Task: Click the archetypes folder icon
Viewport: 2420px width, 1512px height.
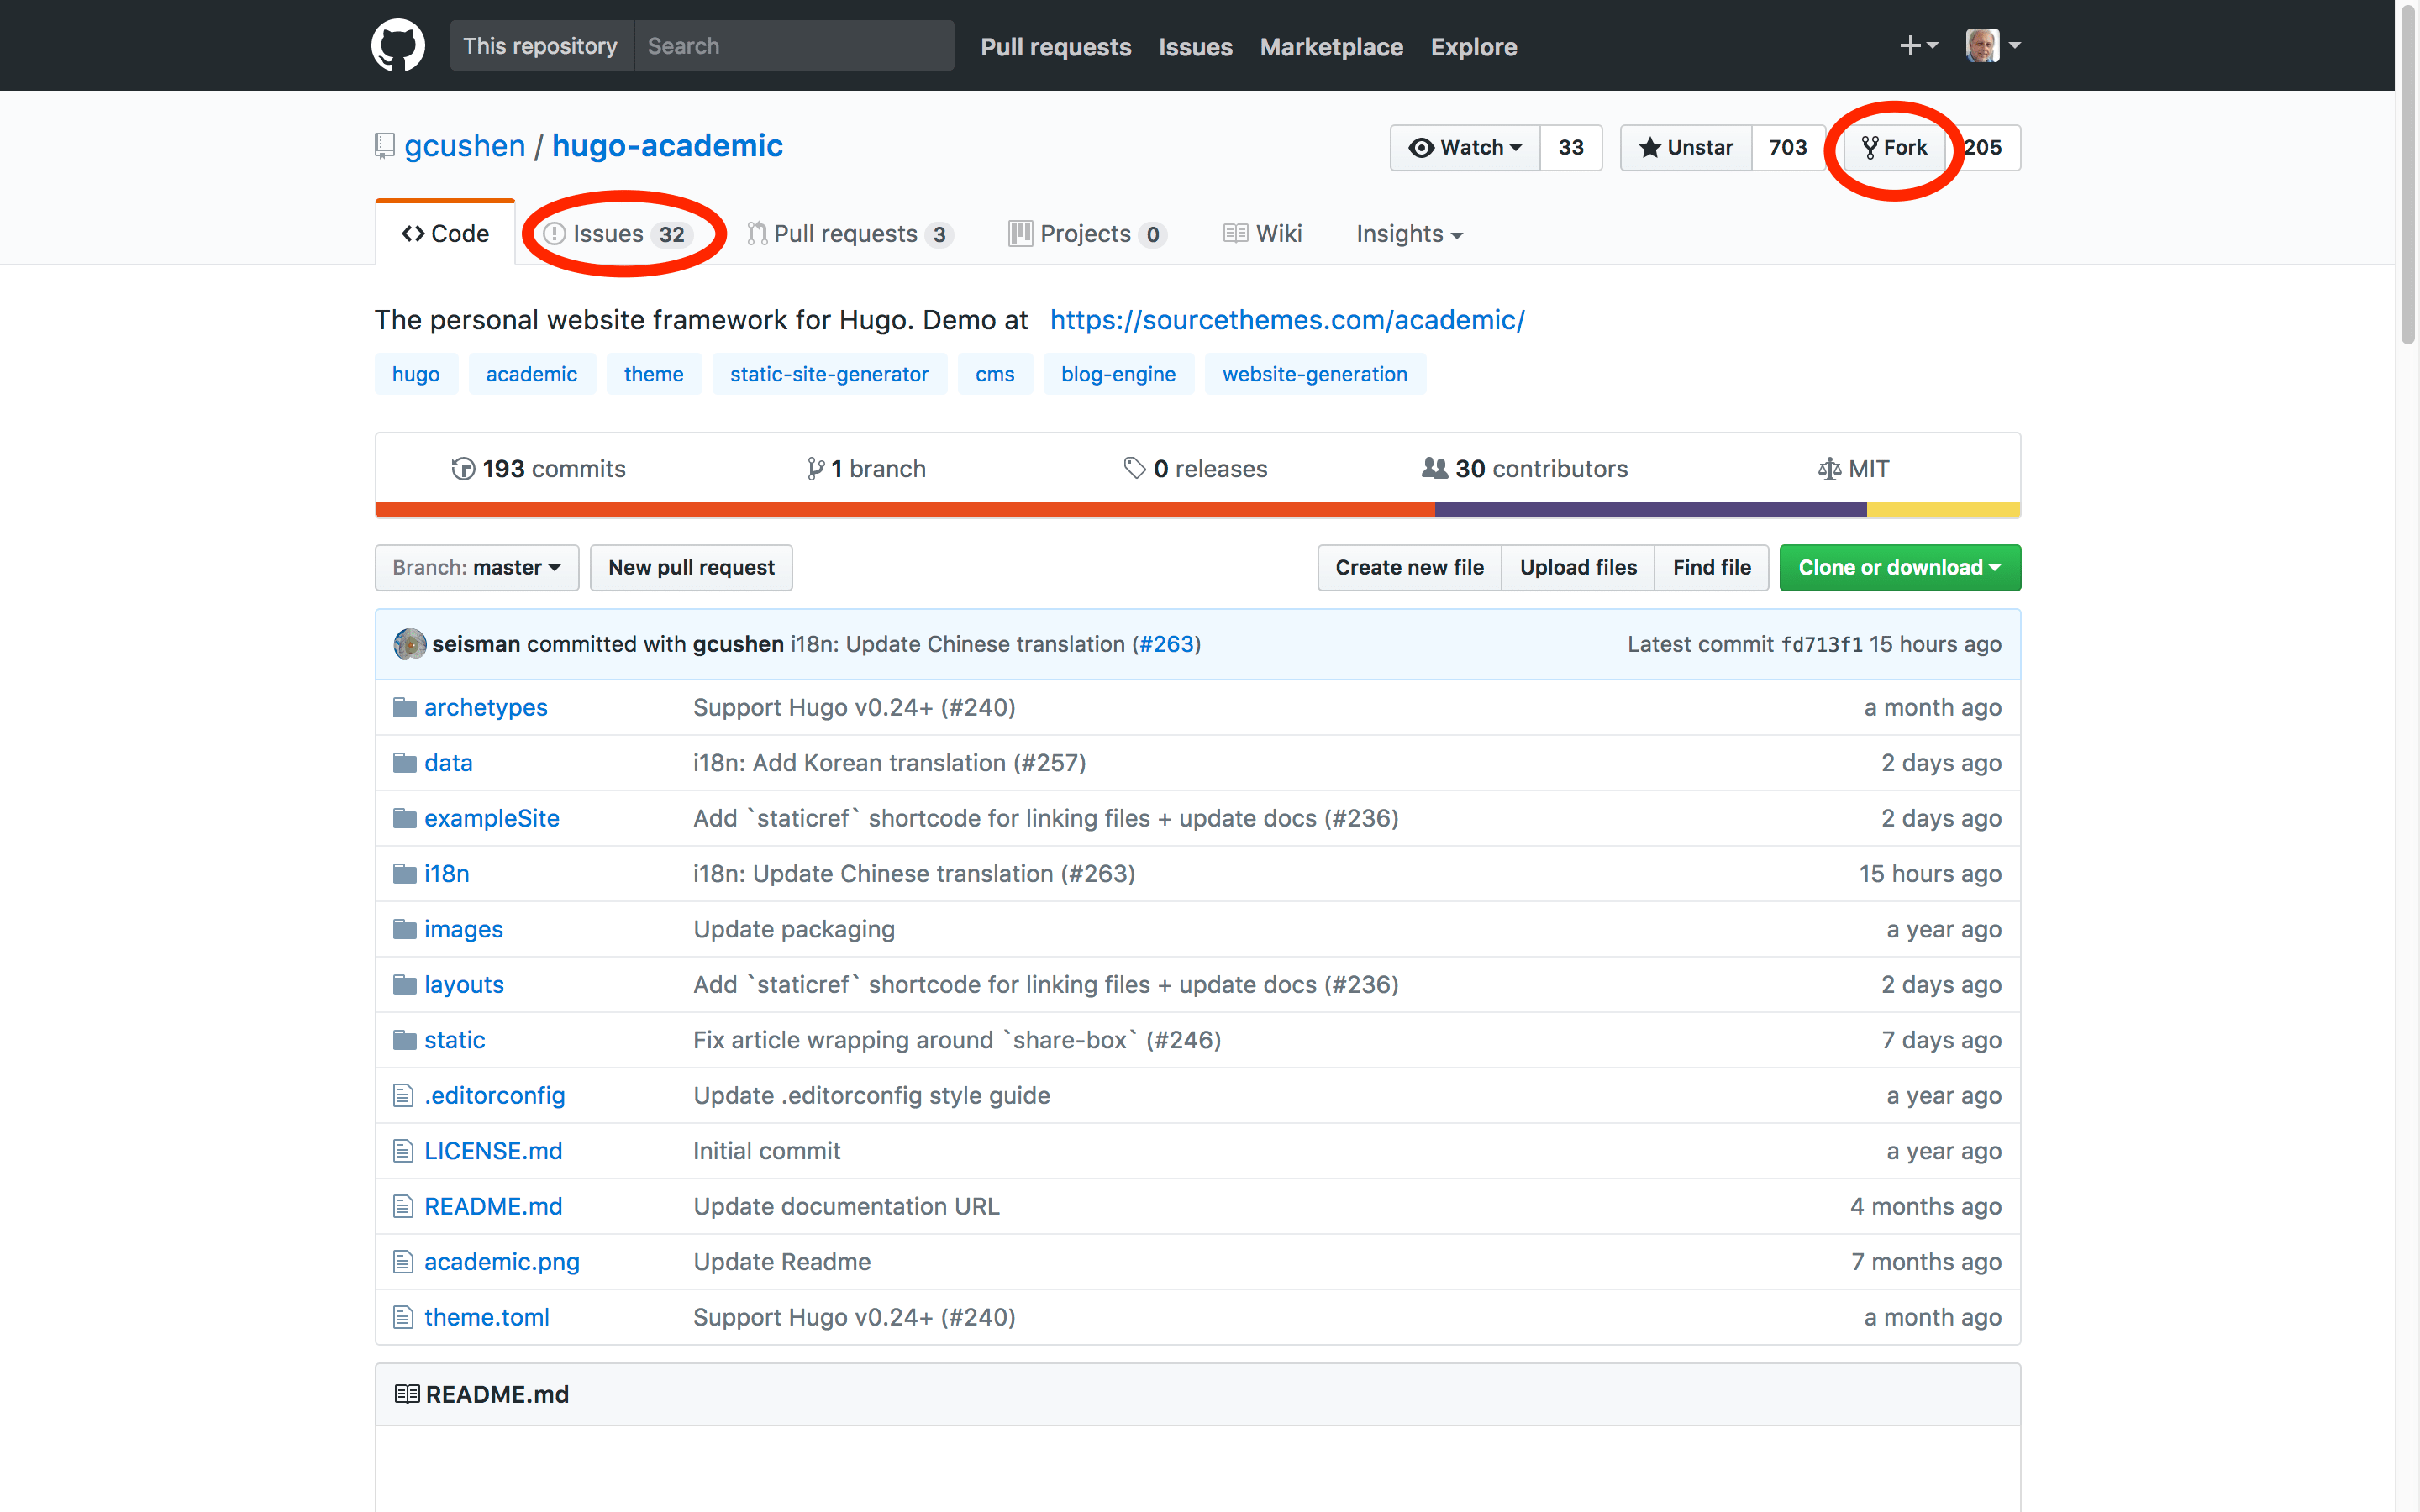Action: coord(404,708)
